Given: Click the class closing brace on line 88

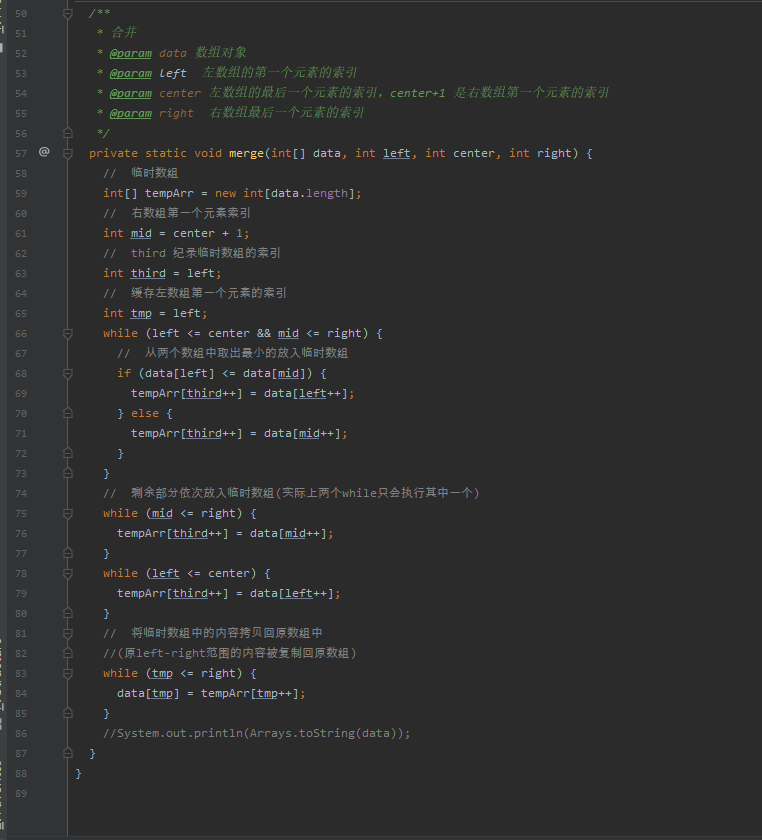Looking at the screenshot, I should click(x=78, y=773).
